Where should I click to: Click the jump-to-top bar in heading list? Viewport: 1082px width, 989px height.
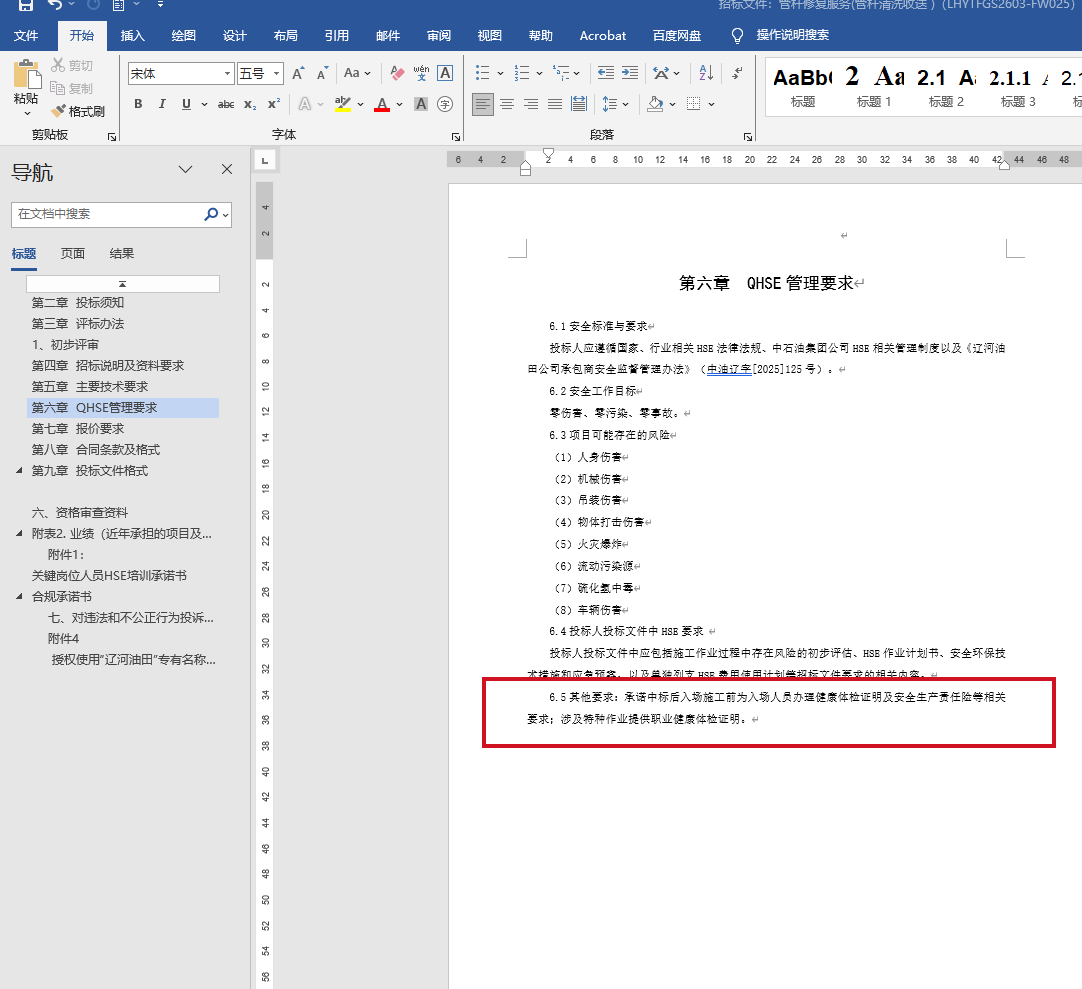tap(123, 284)
